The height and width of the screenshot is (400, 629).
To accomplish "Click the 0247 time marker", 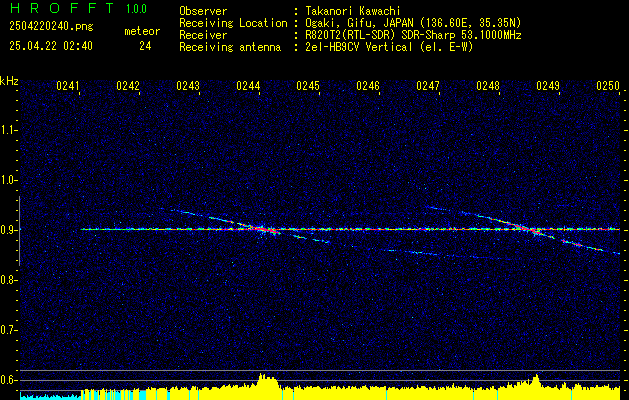I will [428, 86].
